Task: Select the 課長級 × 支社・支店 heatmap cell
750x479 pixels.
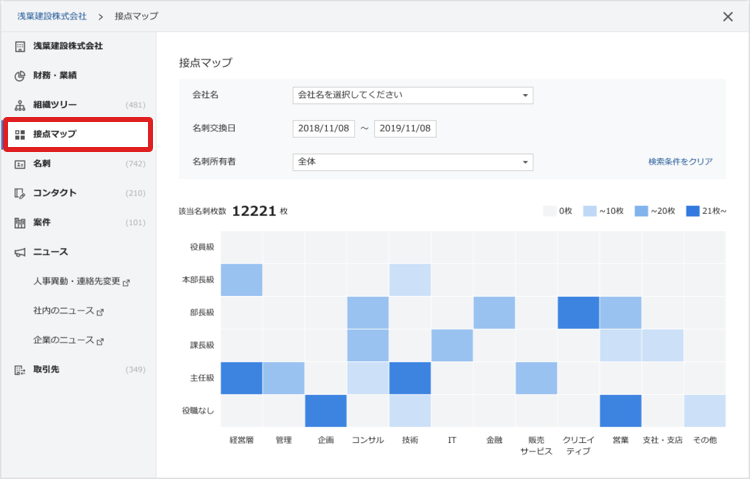Action: (x=662, y=345)
